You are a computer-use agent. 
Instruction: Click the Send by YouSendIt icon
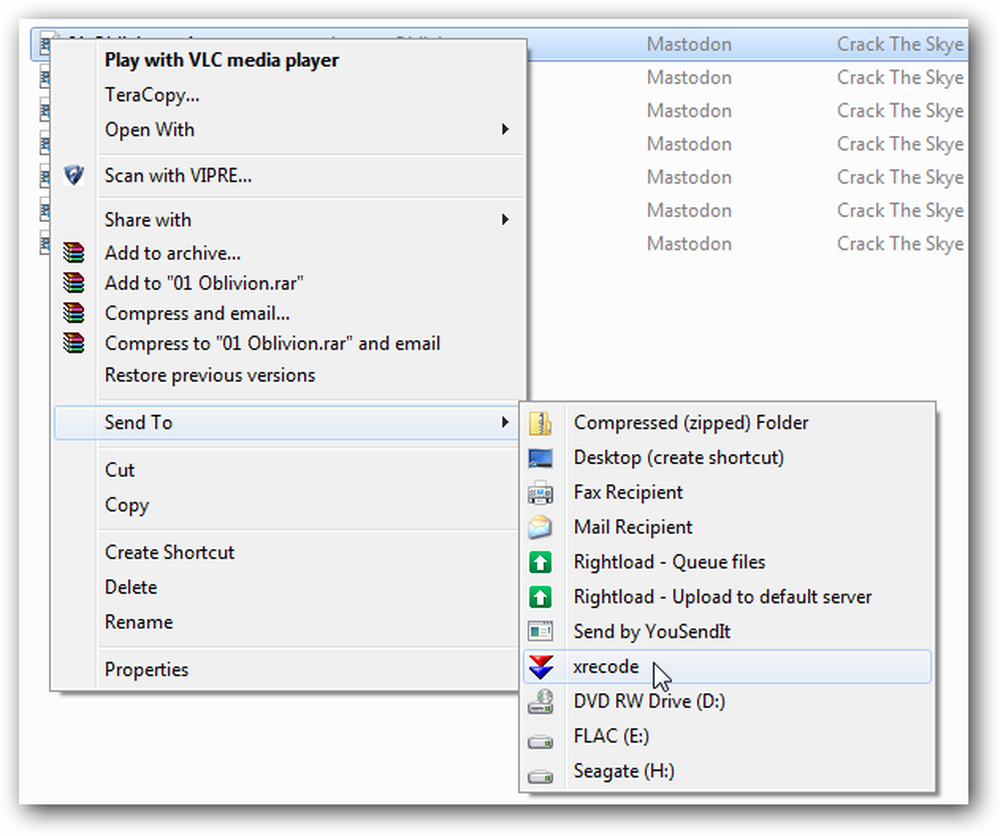pos(540,632)
